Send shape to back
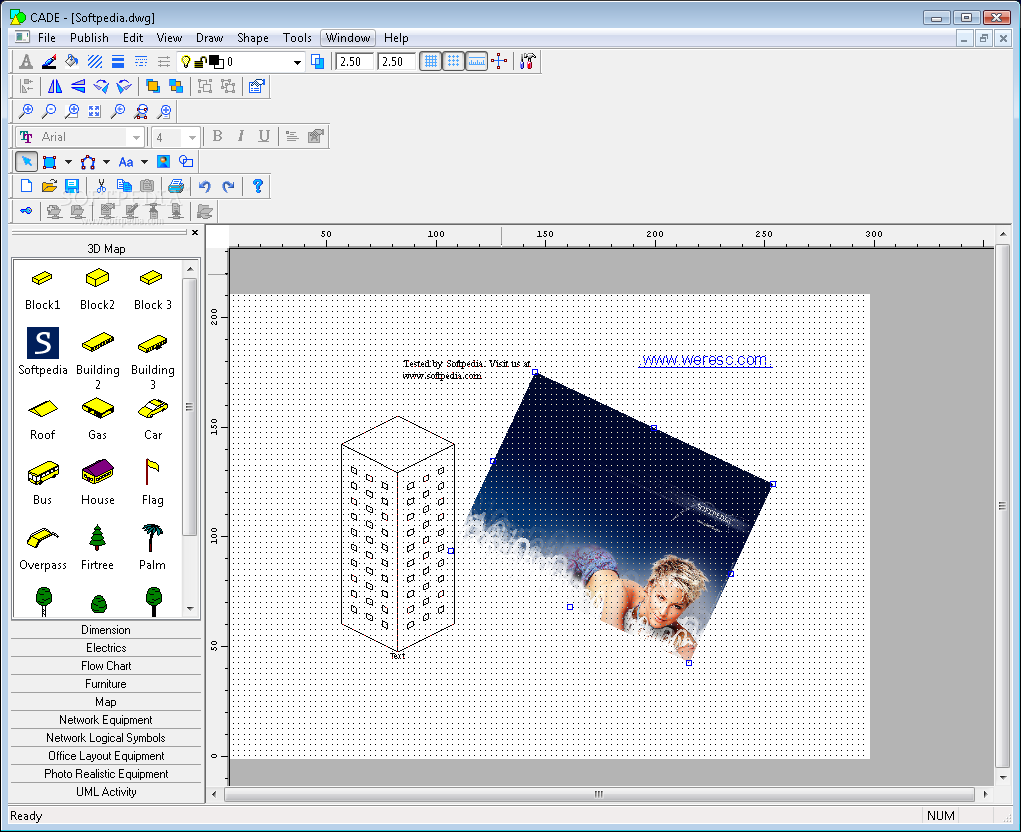This screenshot has width=1021, height=832. pyautogui.click(x=176, y=87)
